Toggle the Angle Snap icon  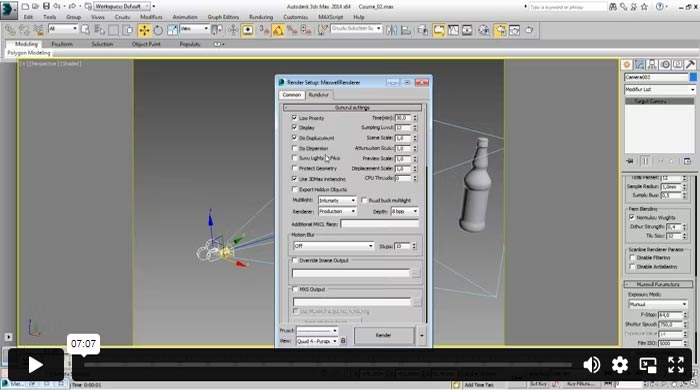pyautogui.click(x=278, y=30)
